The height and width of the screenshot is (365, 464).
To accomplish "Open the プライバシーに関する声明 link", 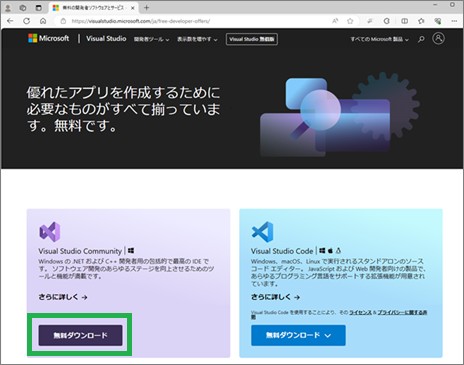I will click(402, 313).
